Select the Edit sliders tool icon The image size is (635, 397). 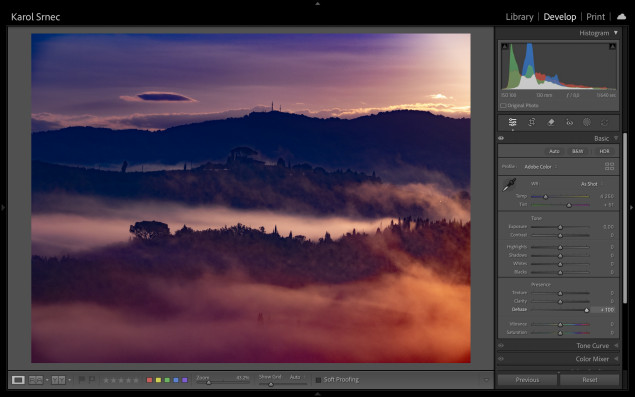(512, 122)
